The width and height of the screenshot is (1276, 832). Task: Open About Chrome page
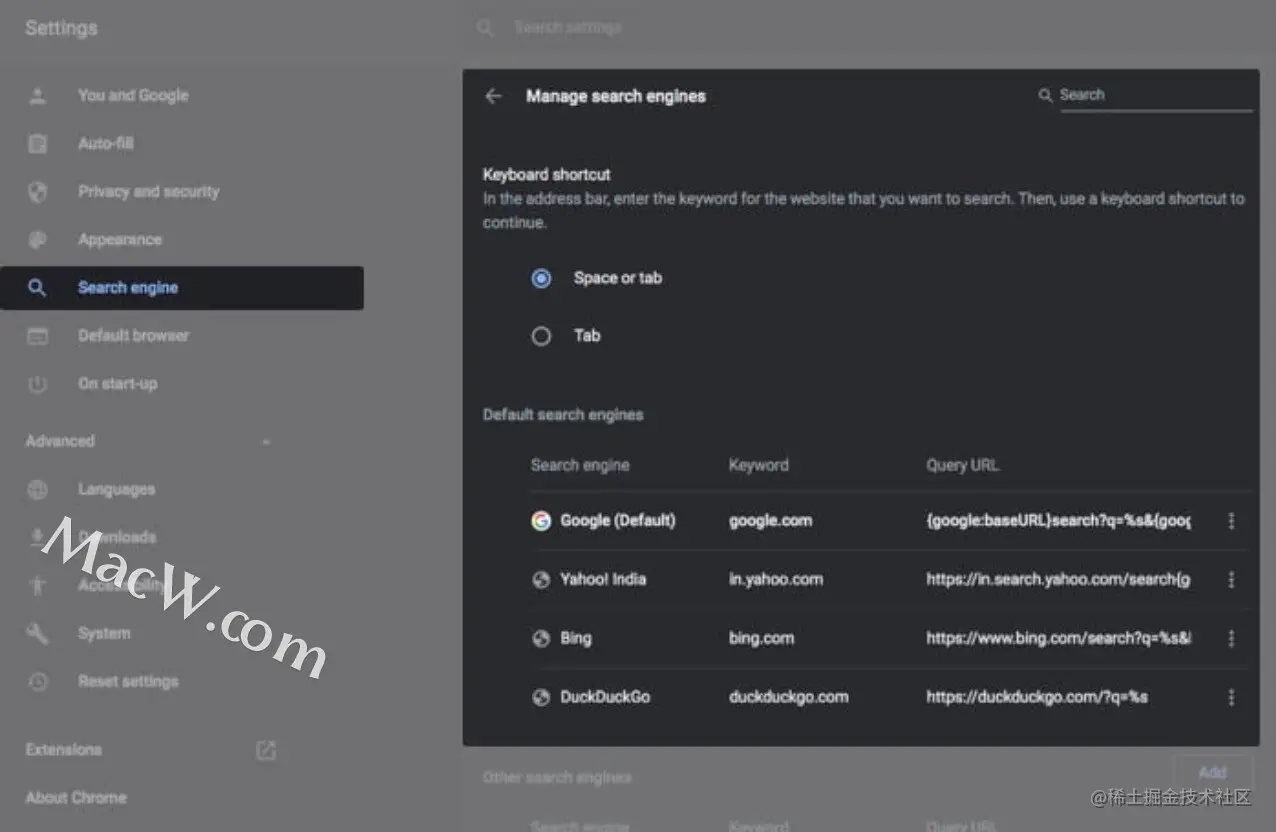coord(76,798)
